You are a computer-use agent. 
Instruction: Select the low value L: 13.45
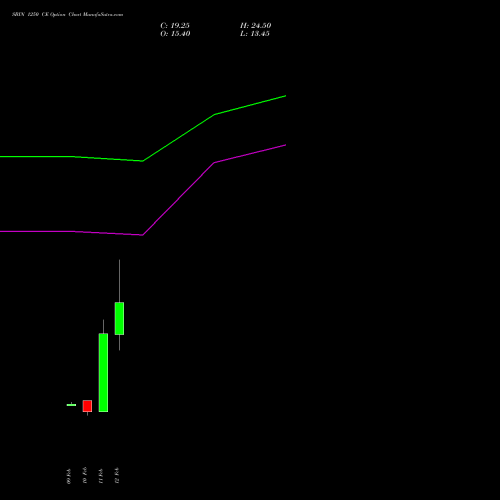255,34
